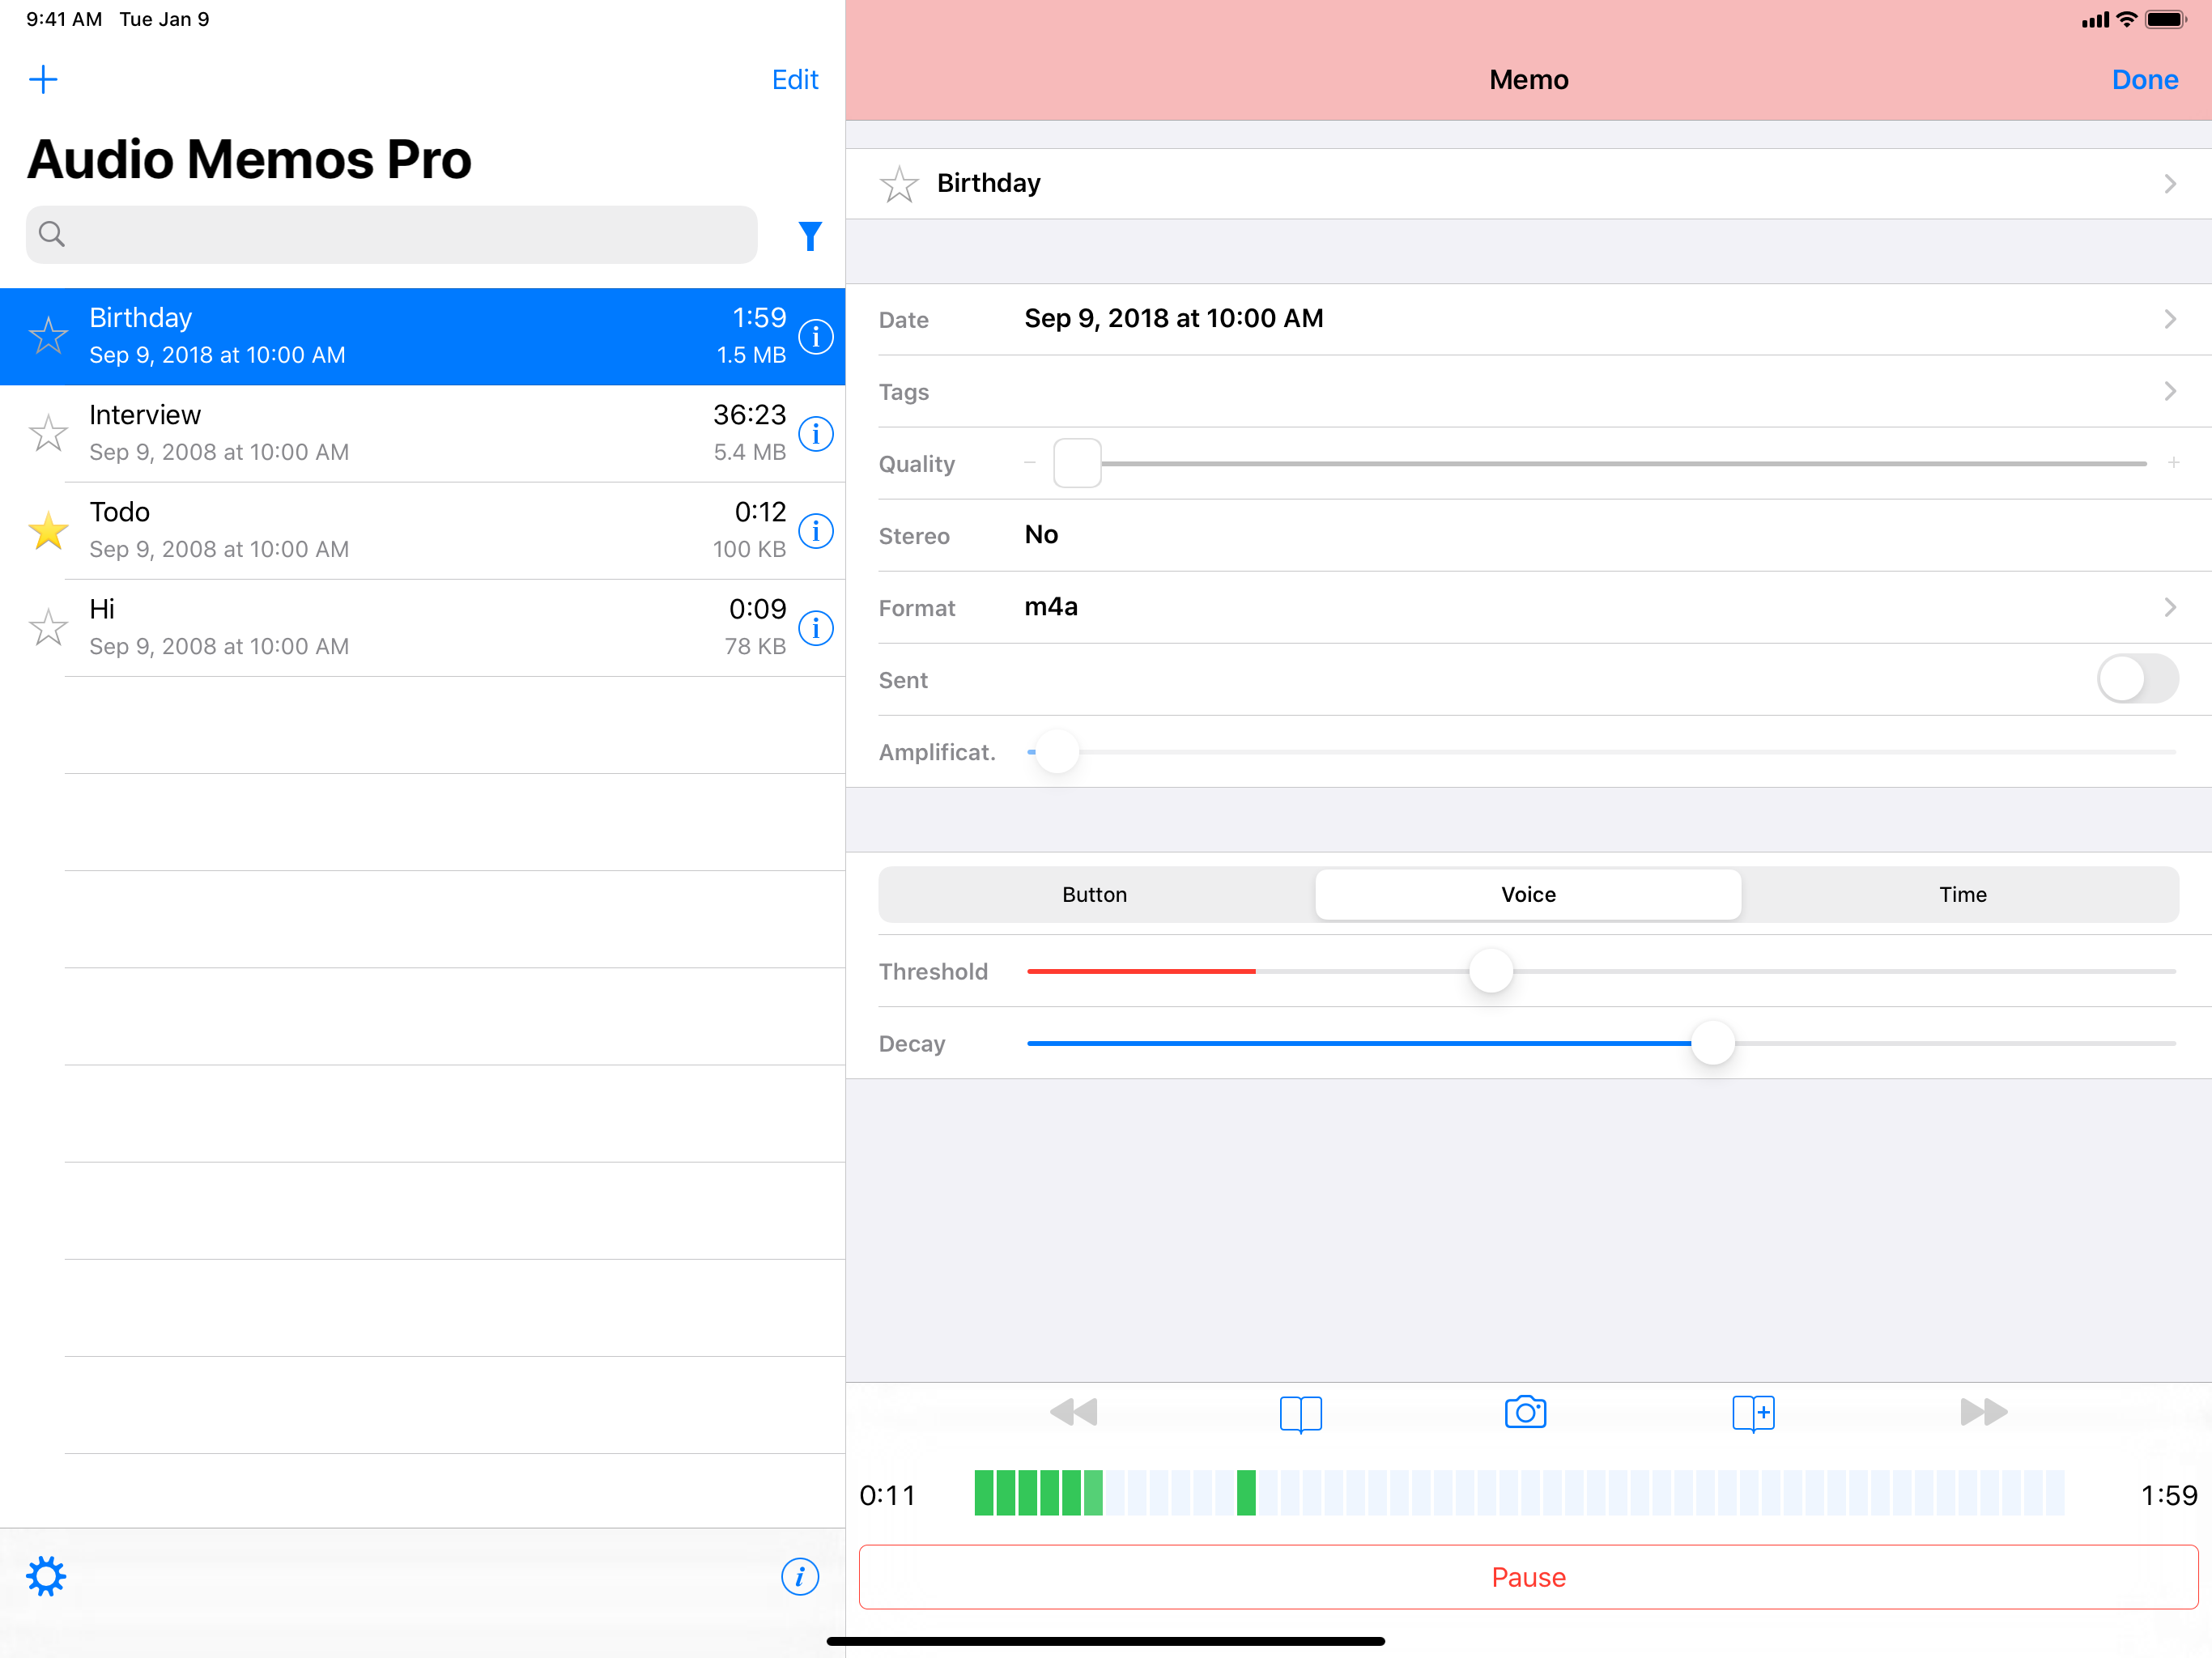Tap the fast forward playback icon

coord(1984,1412)
